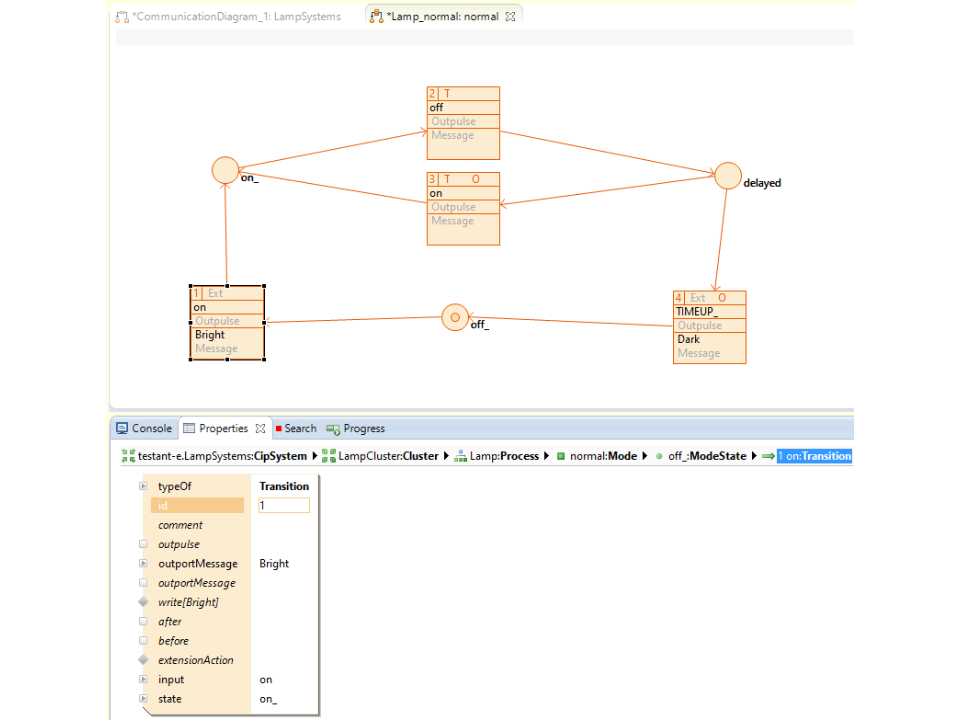
Task: Click the off_ initial state node
Action: 455,317
